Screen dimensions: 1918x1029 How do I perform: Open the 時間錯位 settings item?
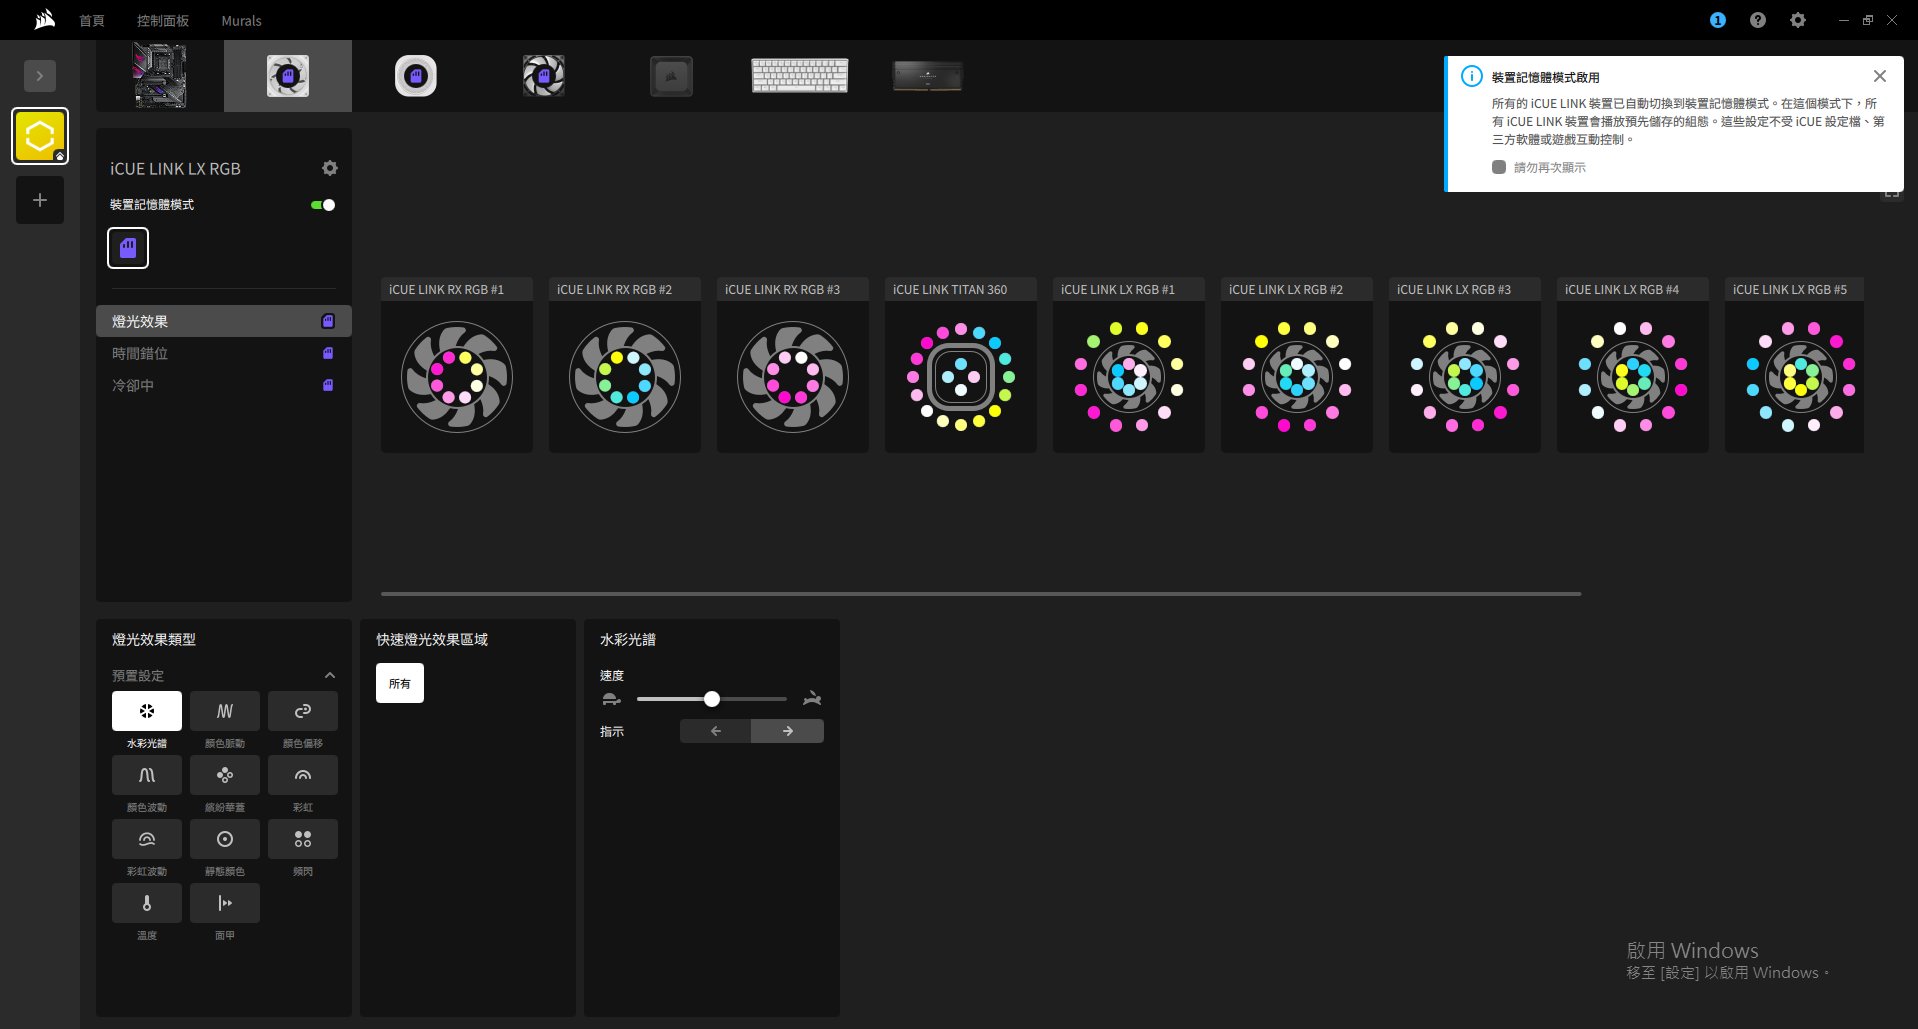coord(140,353)
